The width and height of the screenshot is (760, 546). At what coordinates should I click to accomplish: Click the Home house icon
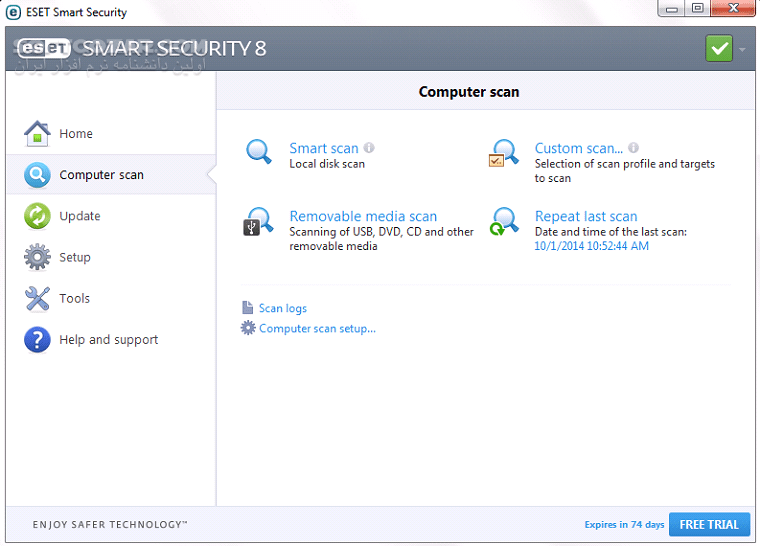[37, 133]
